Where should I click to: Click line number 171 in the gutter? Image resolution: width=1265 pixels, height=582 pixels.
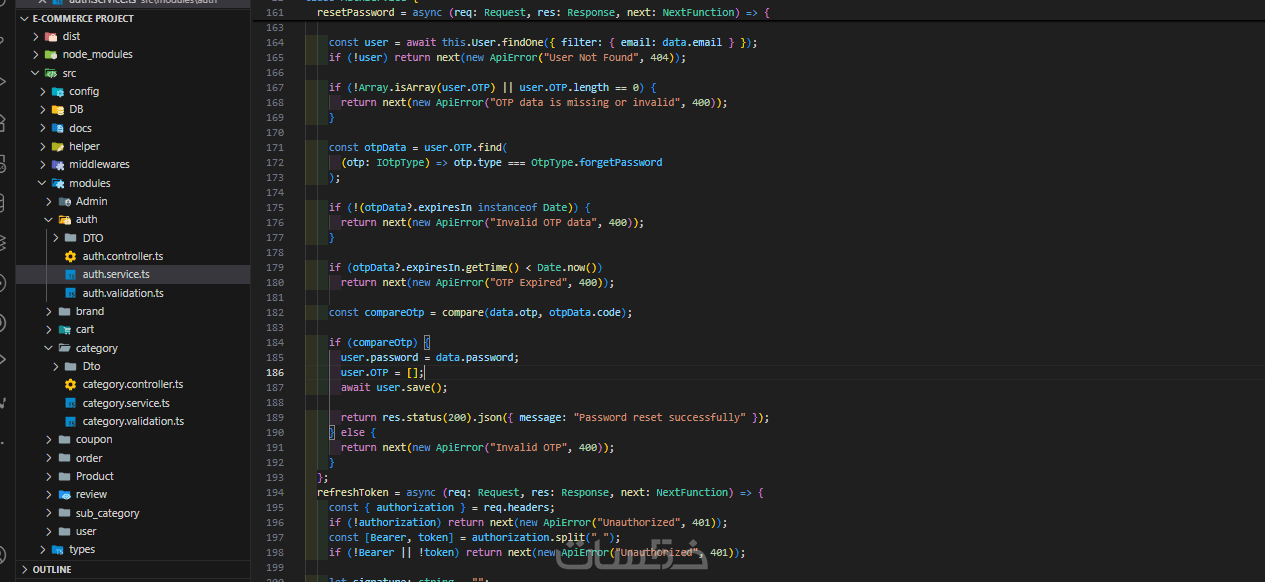coord(274,147)
